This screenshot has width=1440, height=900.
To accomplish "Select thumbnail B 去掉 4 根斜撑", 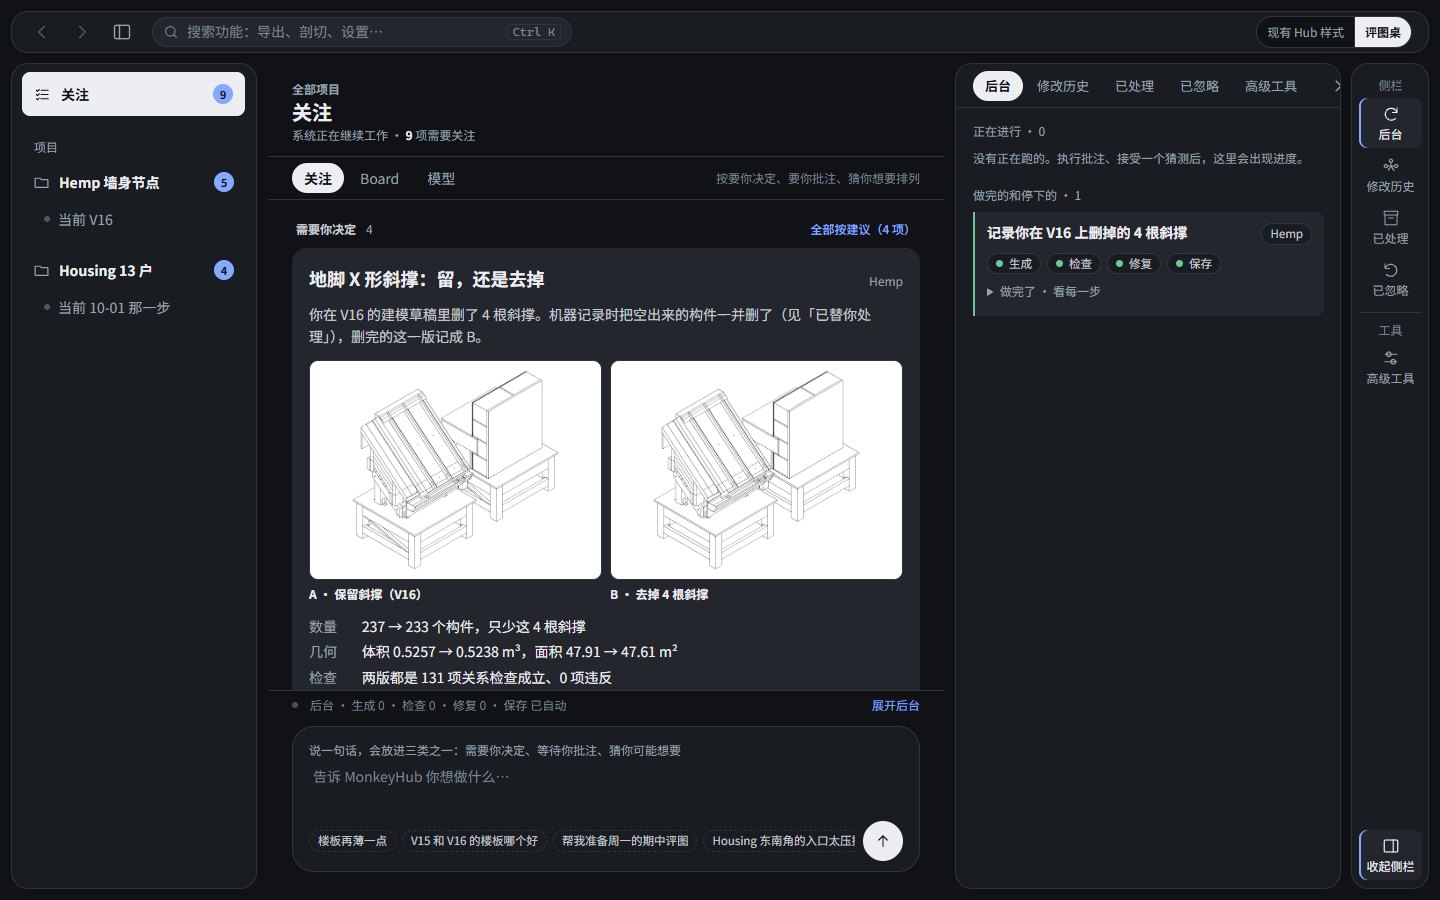I will click(x=756, y=470).
